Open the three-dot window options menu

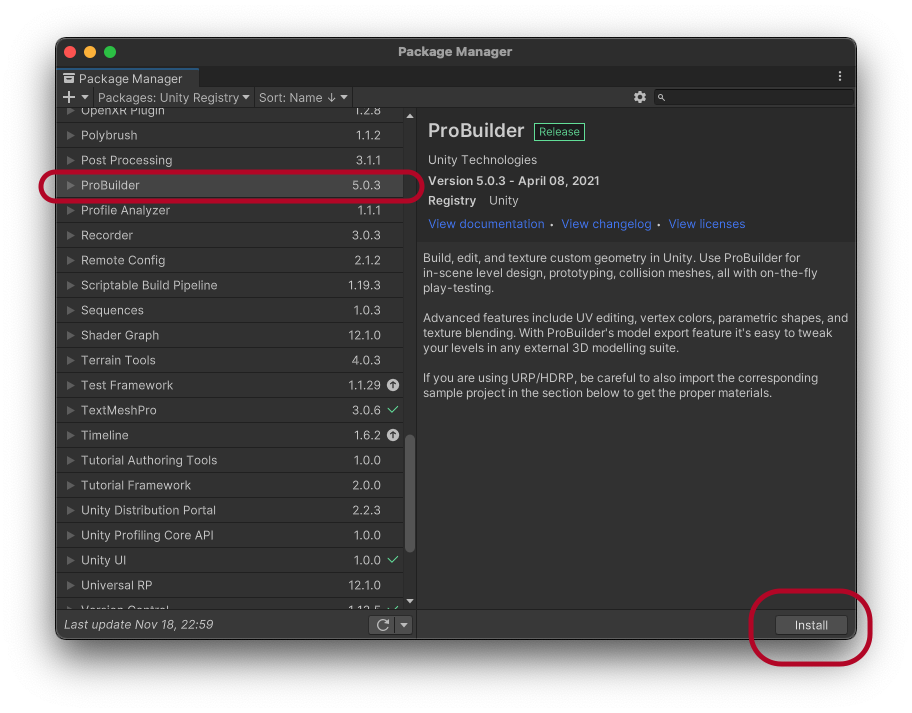pos(839,76)
